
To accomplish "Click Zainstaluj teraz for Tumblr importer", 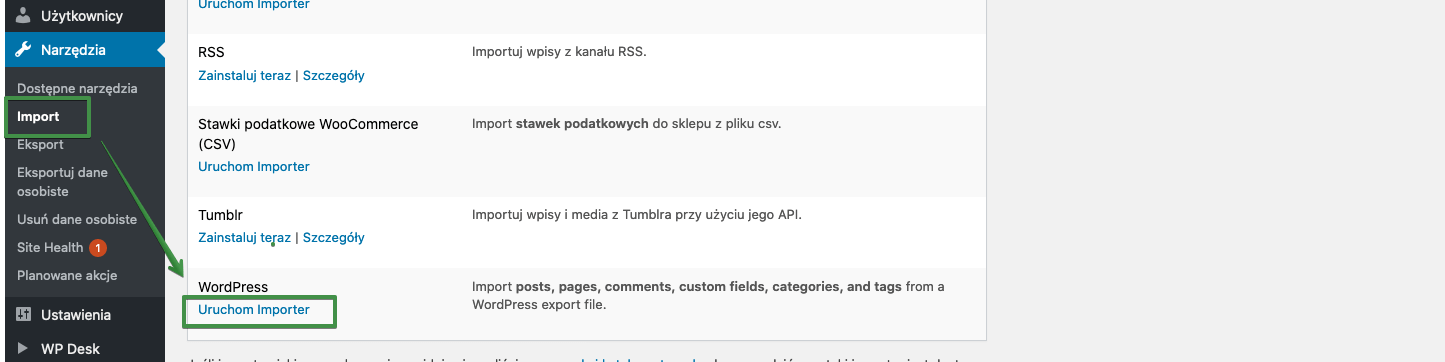I will tap(245, 237).
